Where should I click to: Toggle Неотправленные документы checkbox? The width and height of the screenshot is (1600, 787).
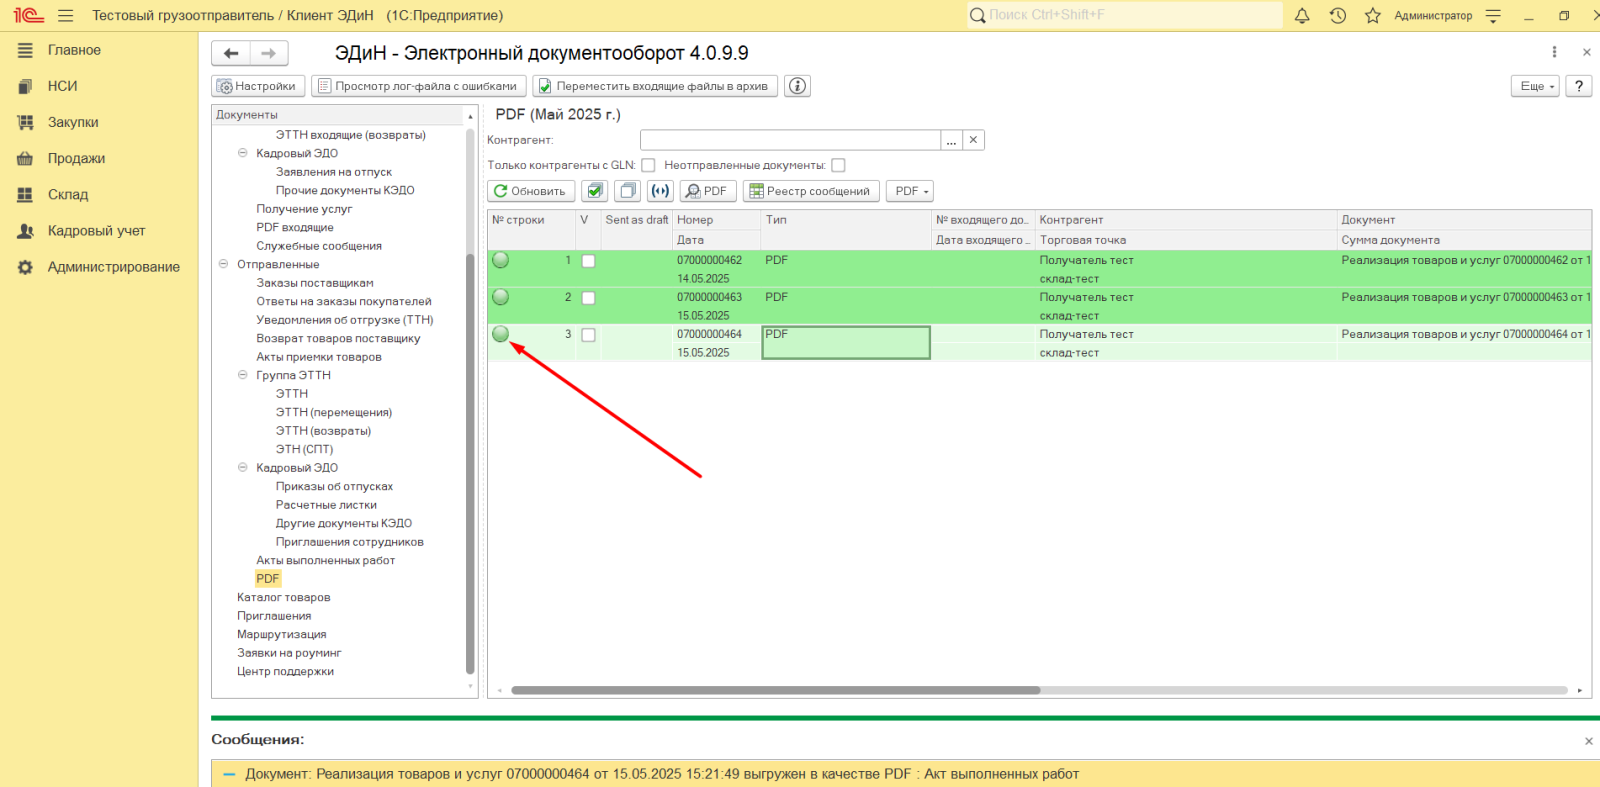838,165
